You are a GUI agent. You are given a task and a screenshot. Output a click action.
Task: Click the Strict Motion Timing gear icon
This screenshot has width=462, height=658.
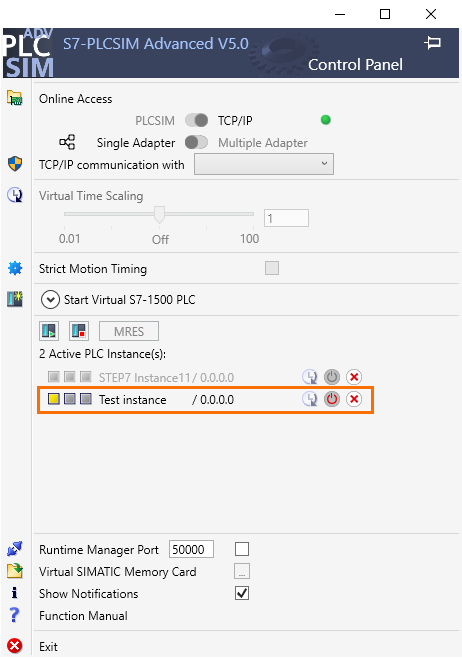pyautogui.click(x=15, y=268)
